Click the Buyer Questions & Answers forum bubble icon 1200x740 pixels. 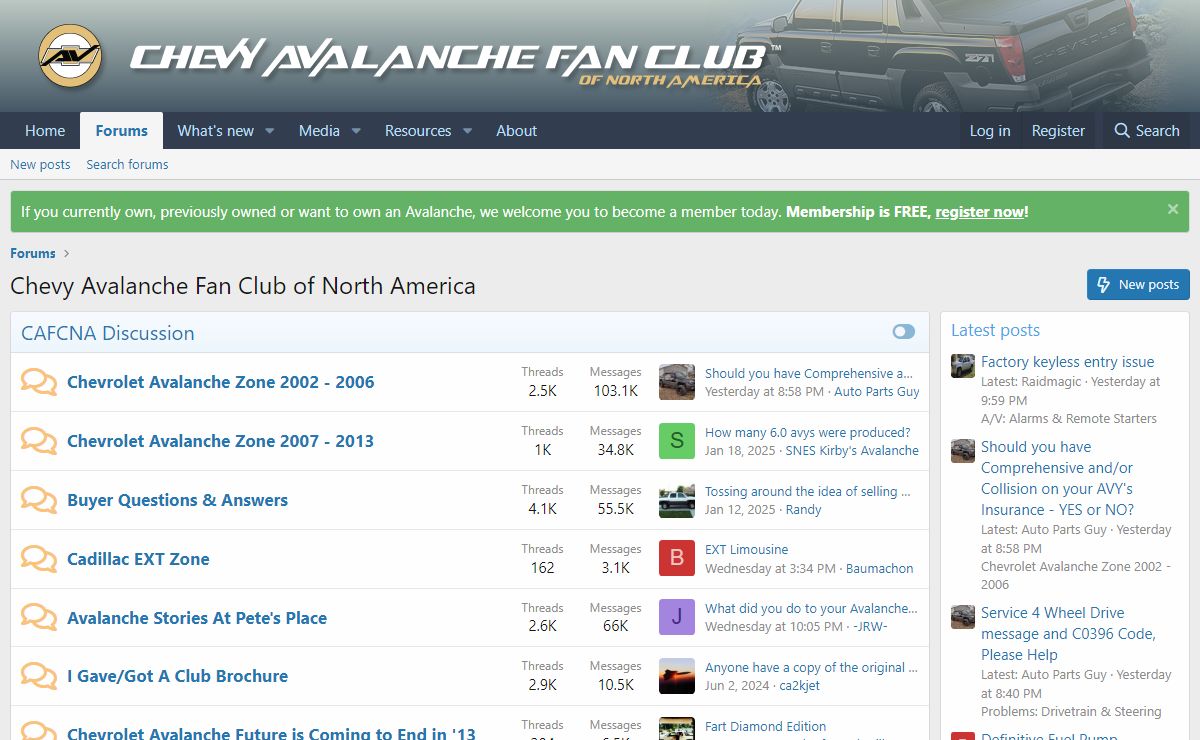tap(39, 500)
